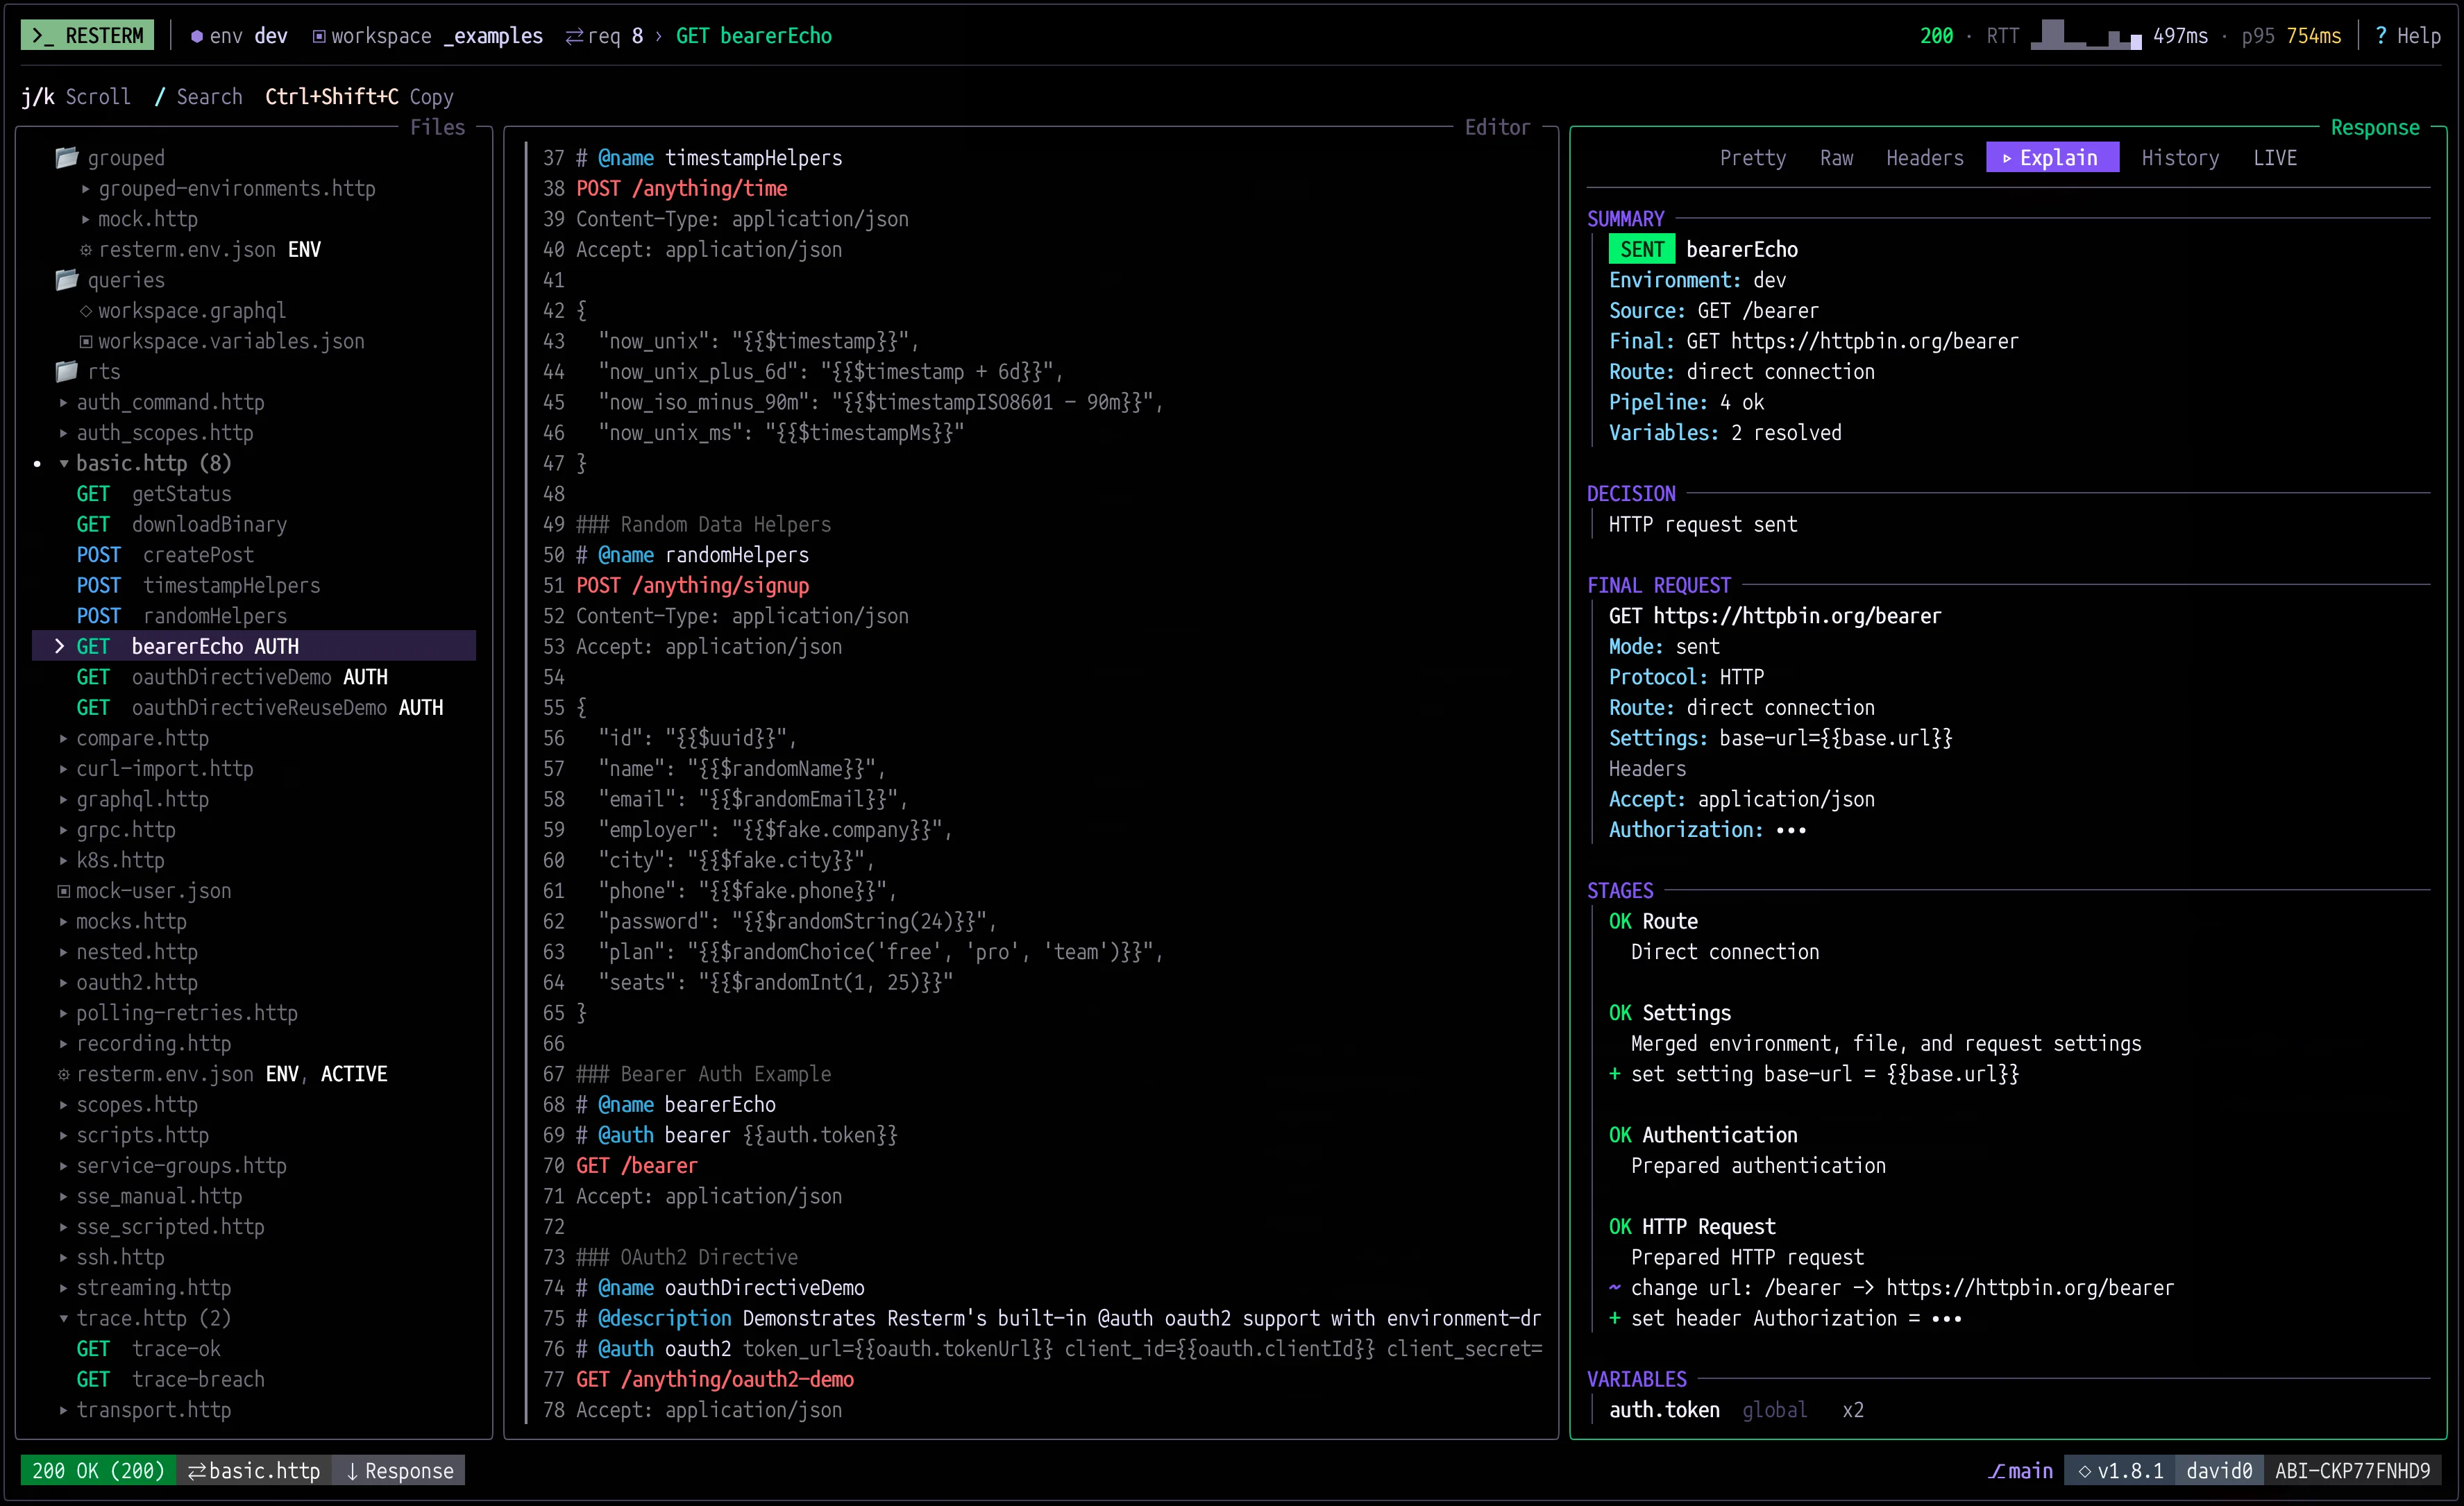Click the Response arrow status segment
The image size is (2464, 1506).
(400, 1471)
